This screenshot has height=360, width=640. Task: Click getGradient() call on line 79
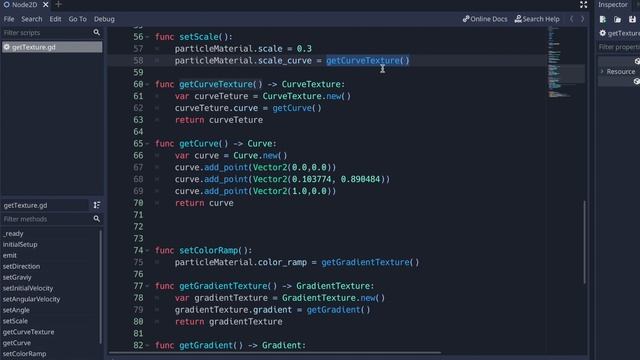coord(338,310)
